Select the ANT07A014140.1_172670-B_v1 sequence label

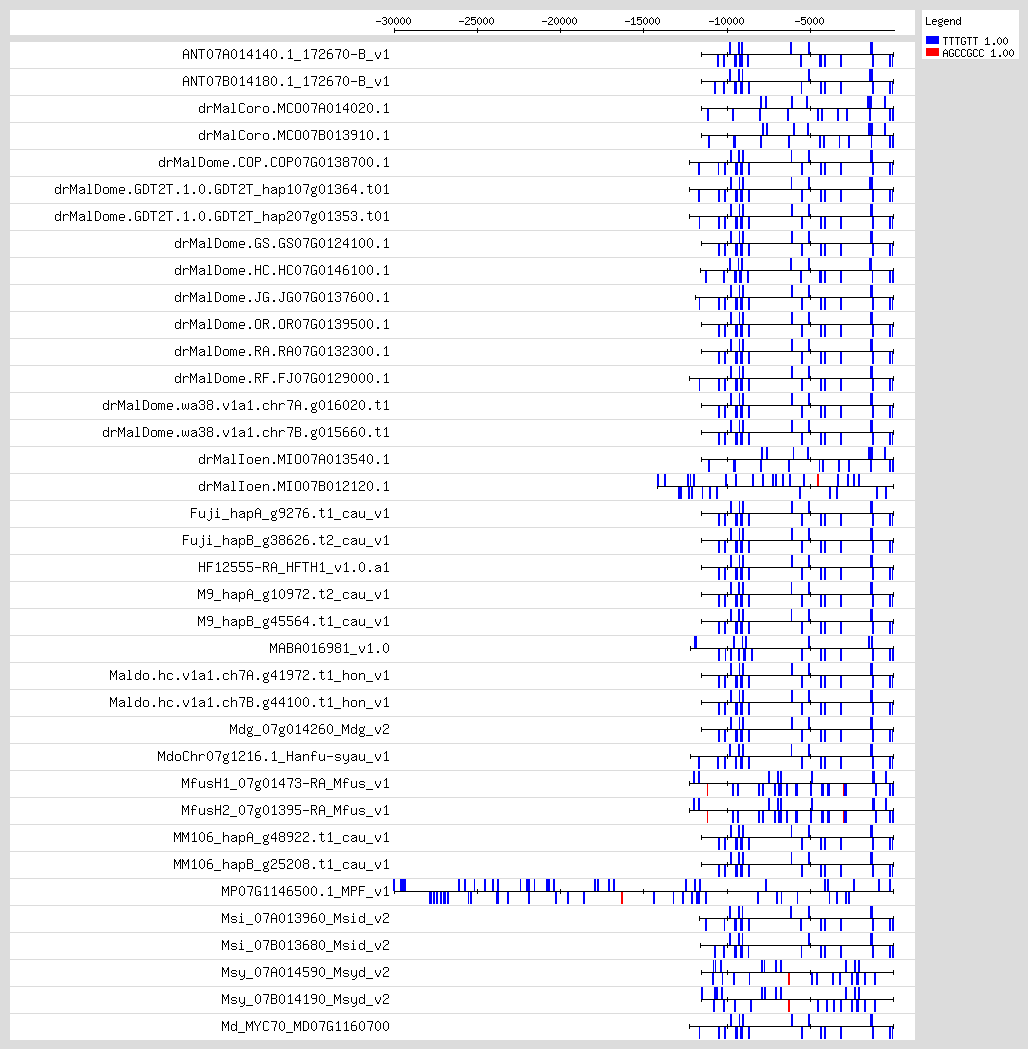pyautogui.click(x=285, y=54)
